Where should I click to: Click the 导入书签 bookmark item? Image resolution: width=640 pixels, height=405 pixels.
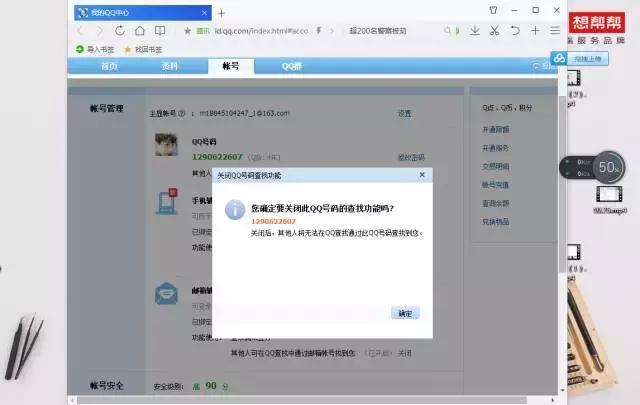(x=95, y=49)
